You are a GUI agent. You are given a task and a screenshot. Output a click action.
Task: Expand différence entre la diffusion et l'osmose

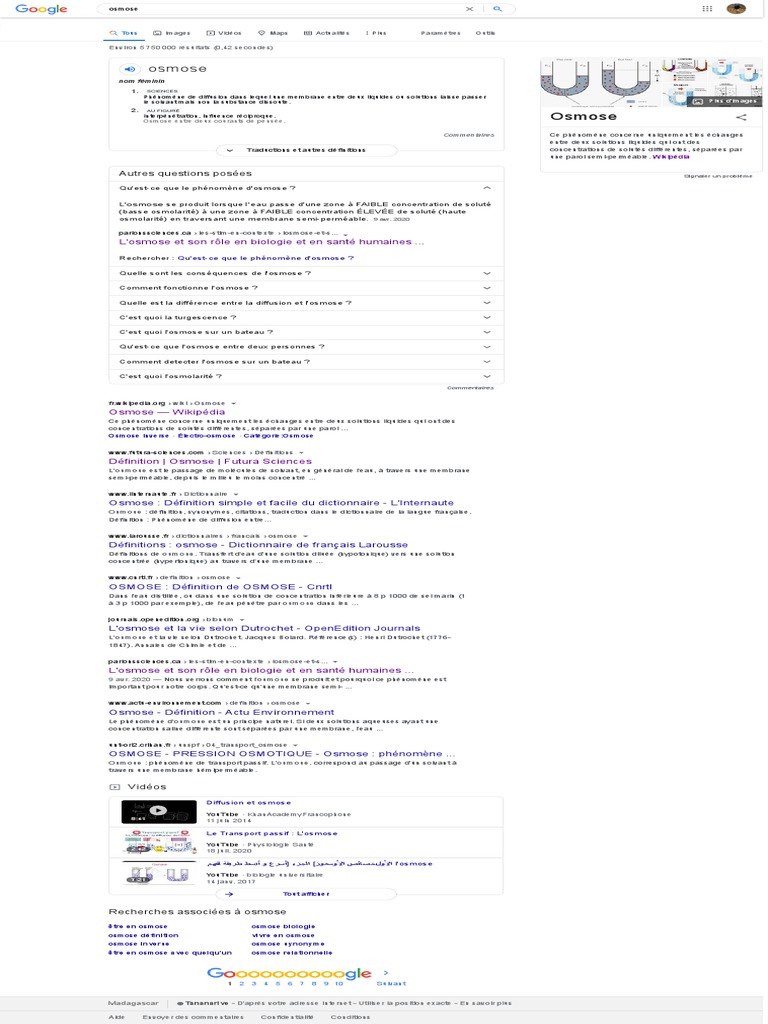[306, 303]
